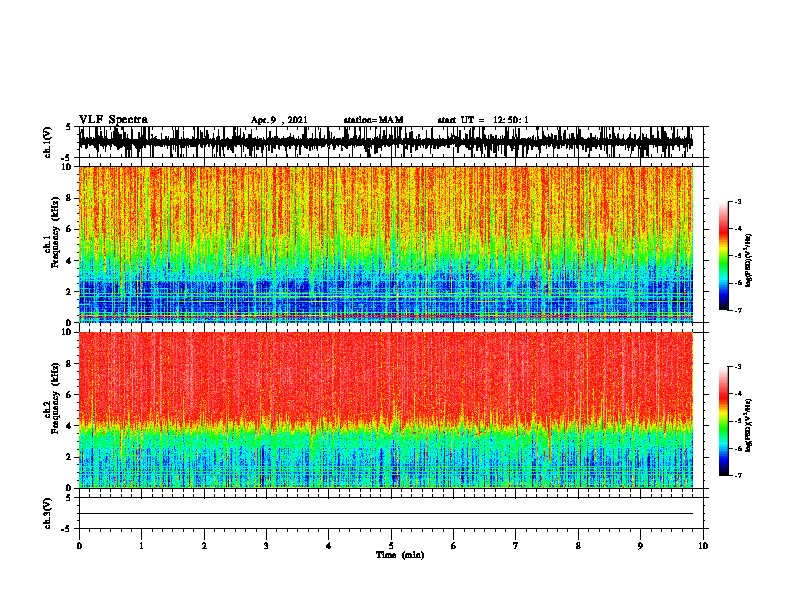Click the "-3" top label of ch.1 colorbar

737,201
